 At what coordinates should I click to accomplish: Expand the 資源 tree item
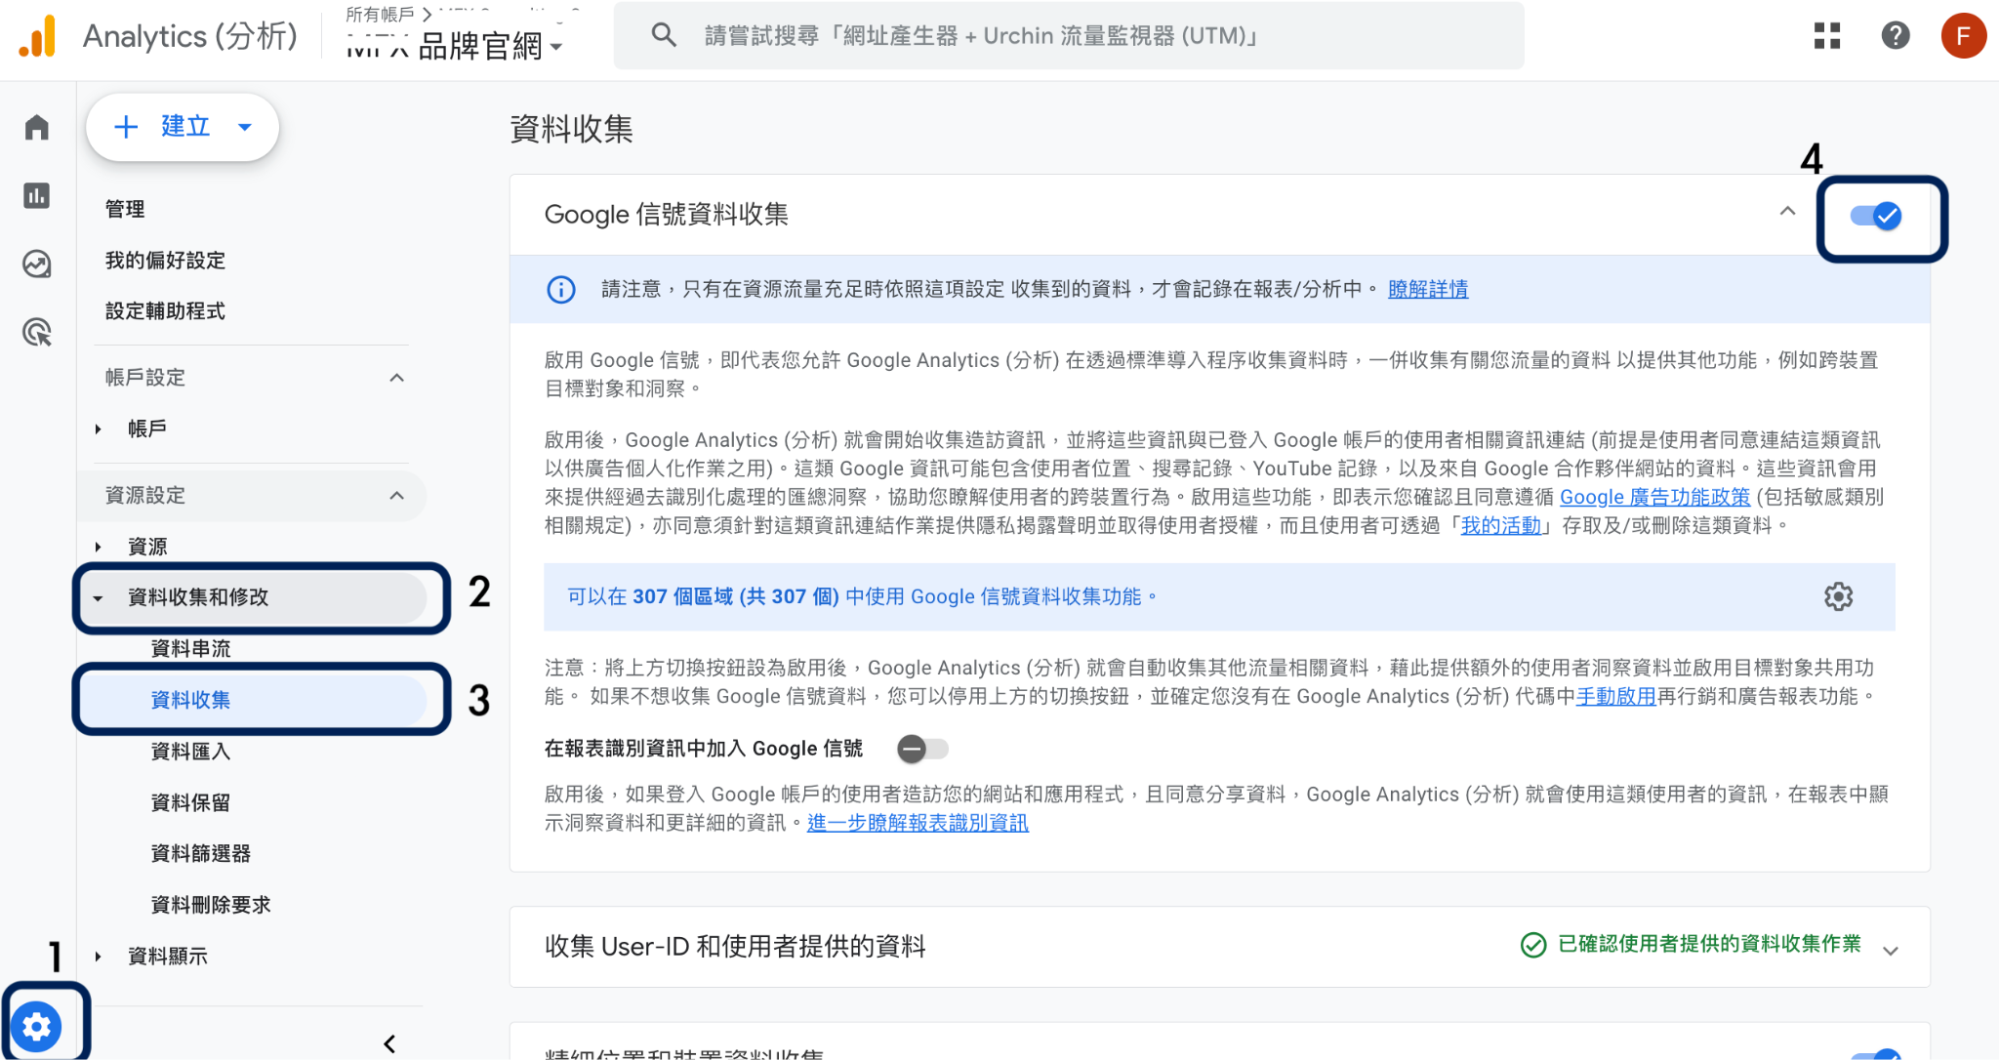(98, 547)
